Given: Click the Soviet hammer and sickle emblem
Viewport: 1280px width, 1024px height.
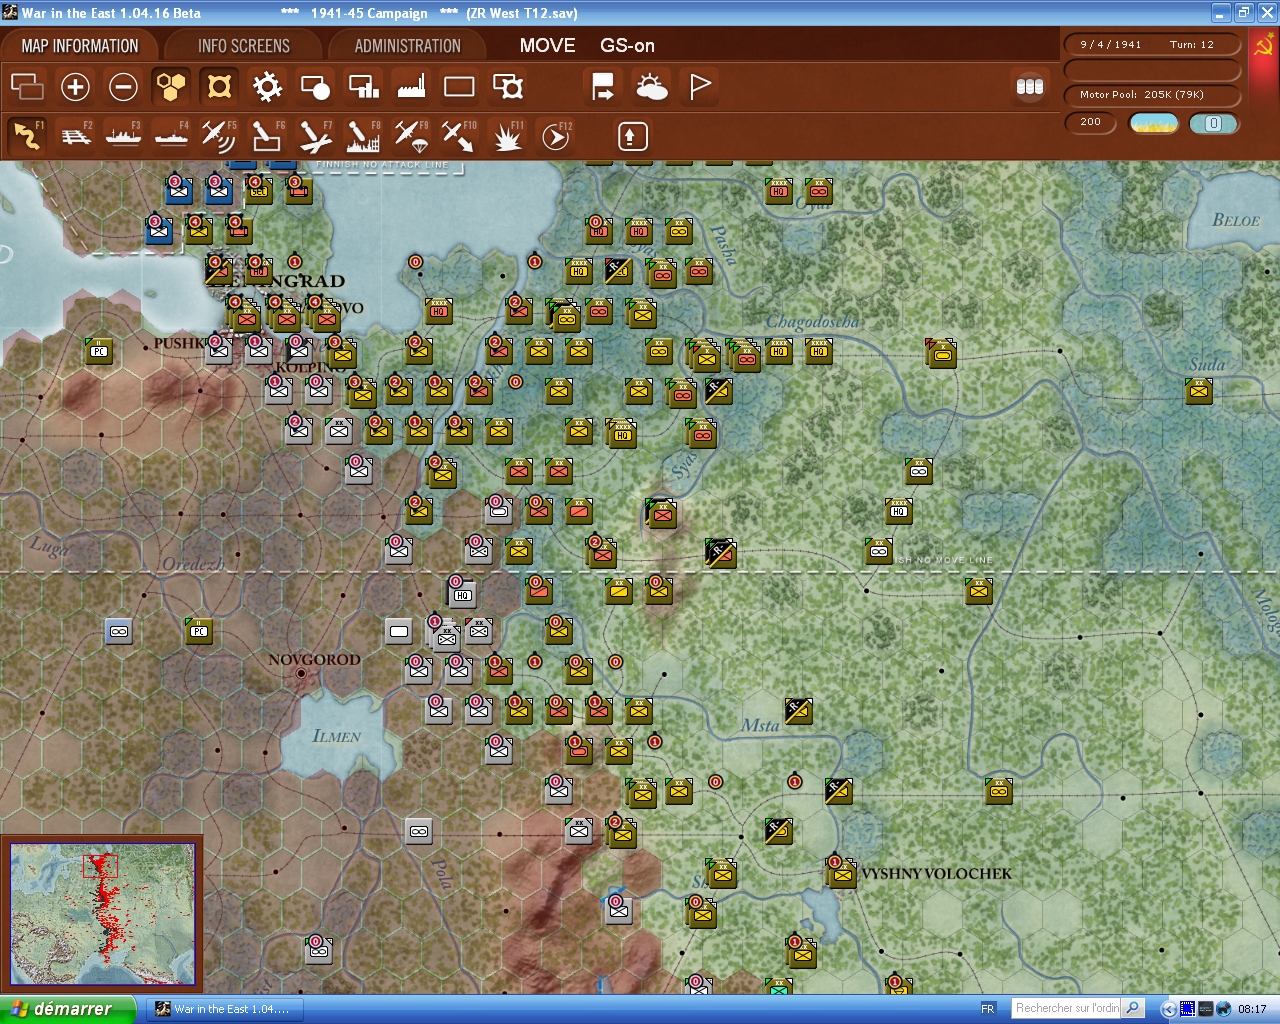Looking at the screenshot, I should click(1264, 46).
